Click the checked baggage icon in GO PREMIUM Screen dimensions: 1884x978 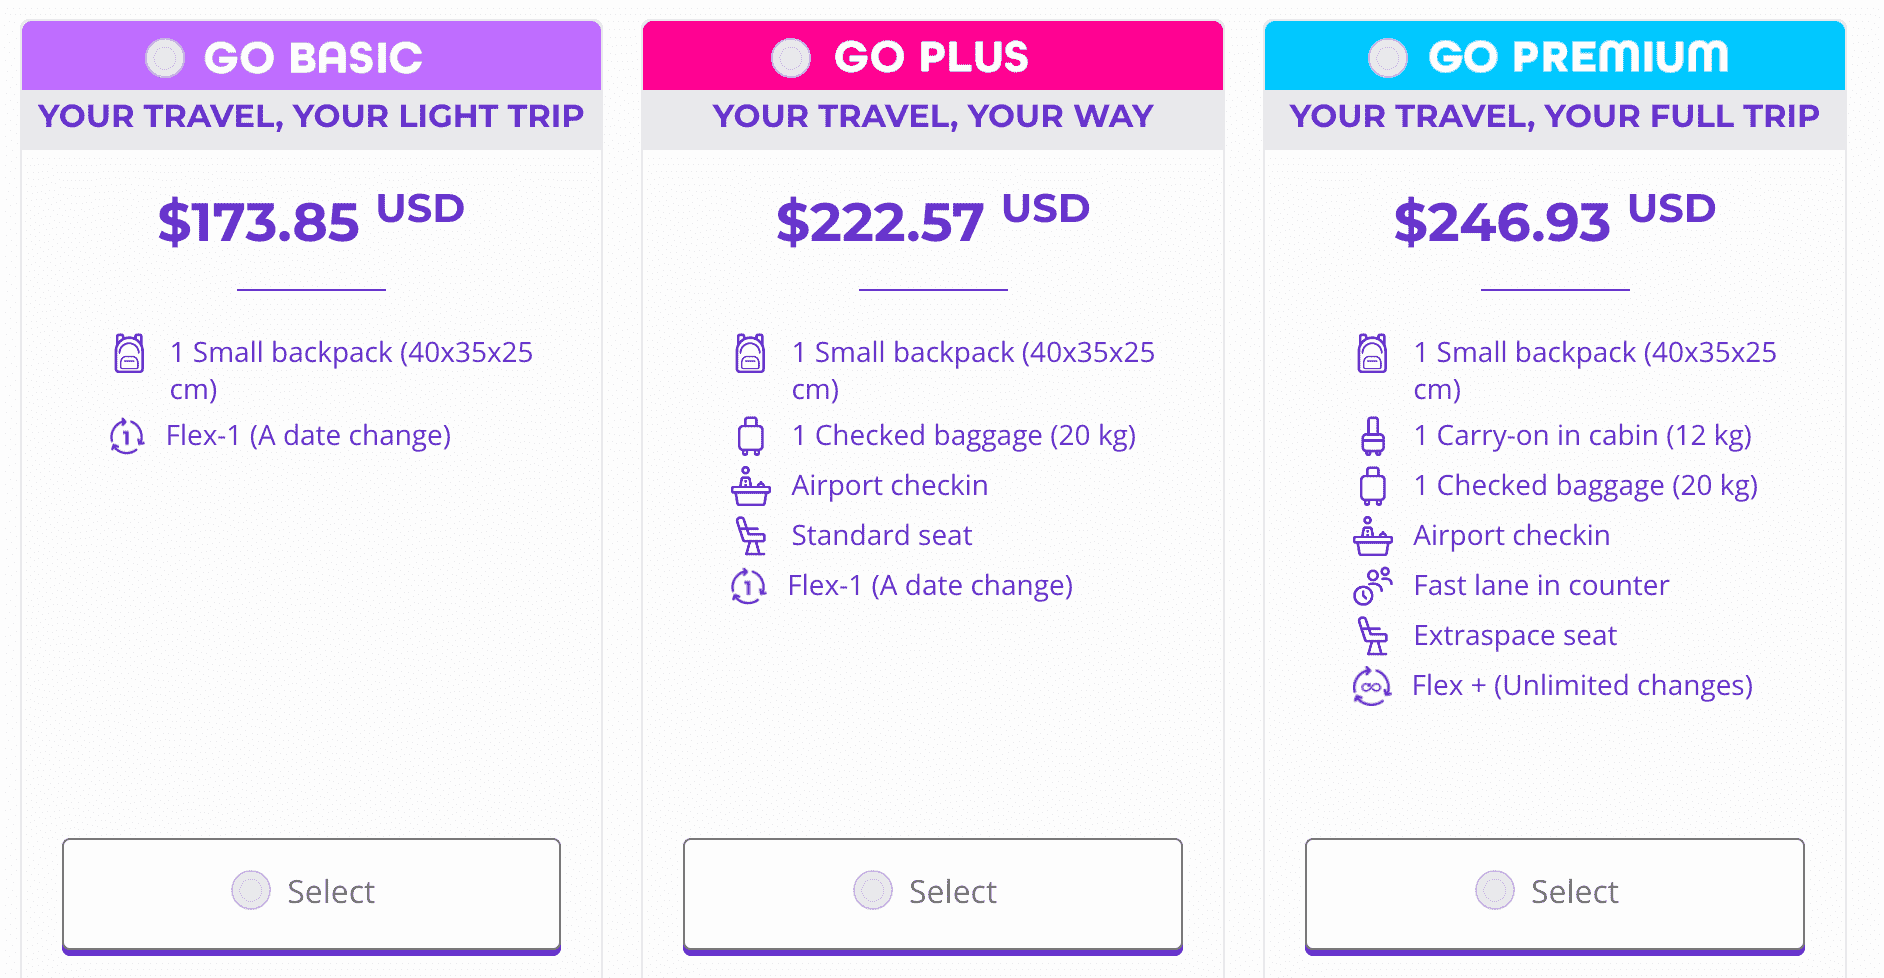[1373, 486]
